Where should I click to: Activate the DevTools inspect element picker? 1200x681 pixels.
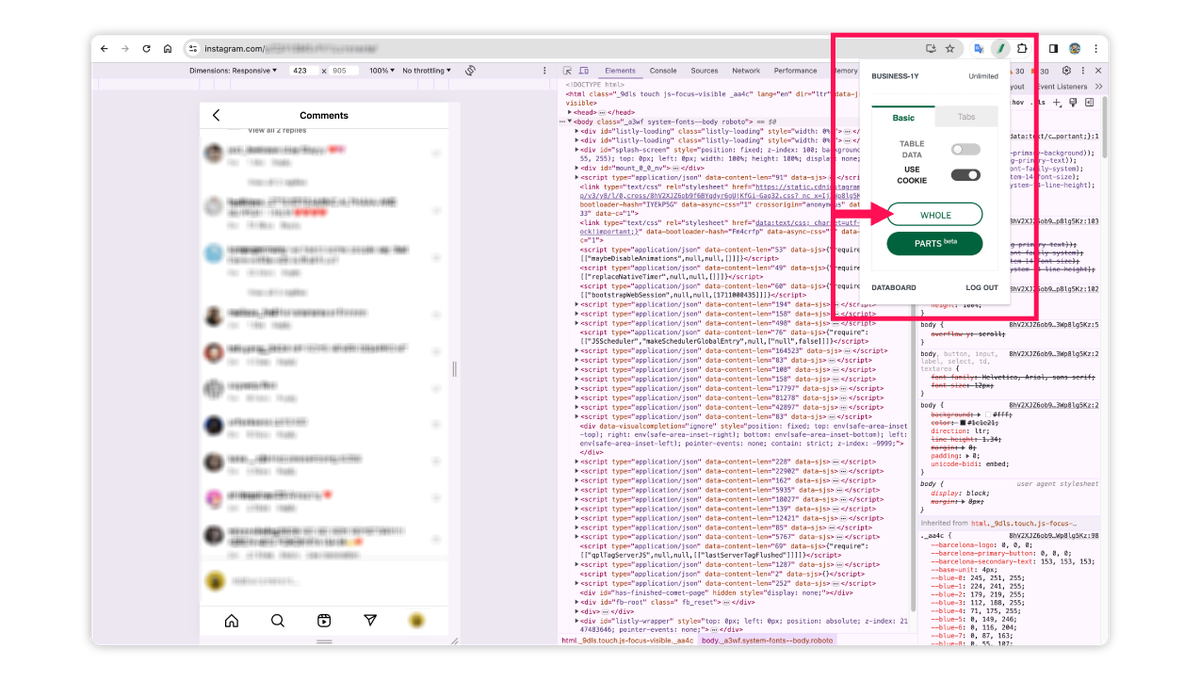pos(568,71)
